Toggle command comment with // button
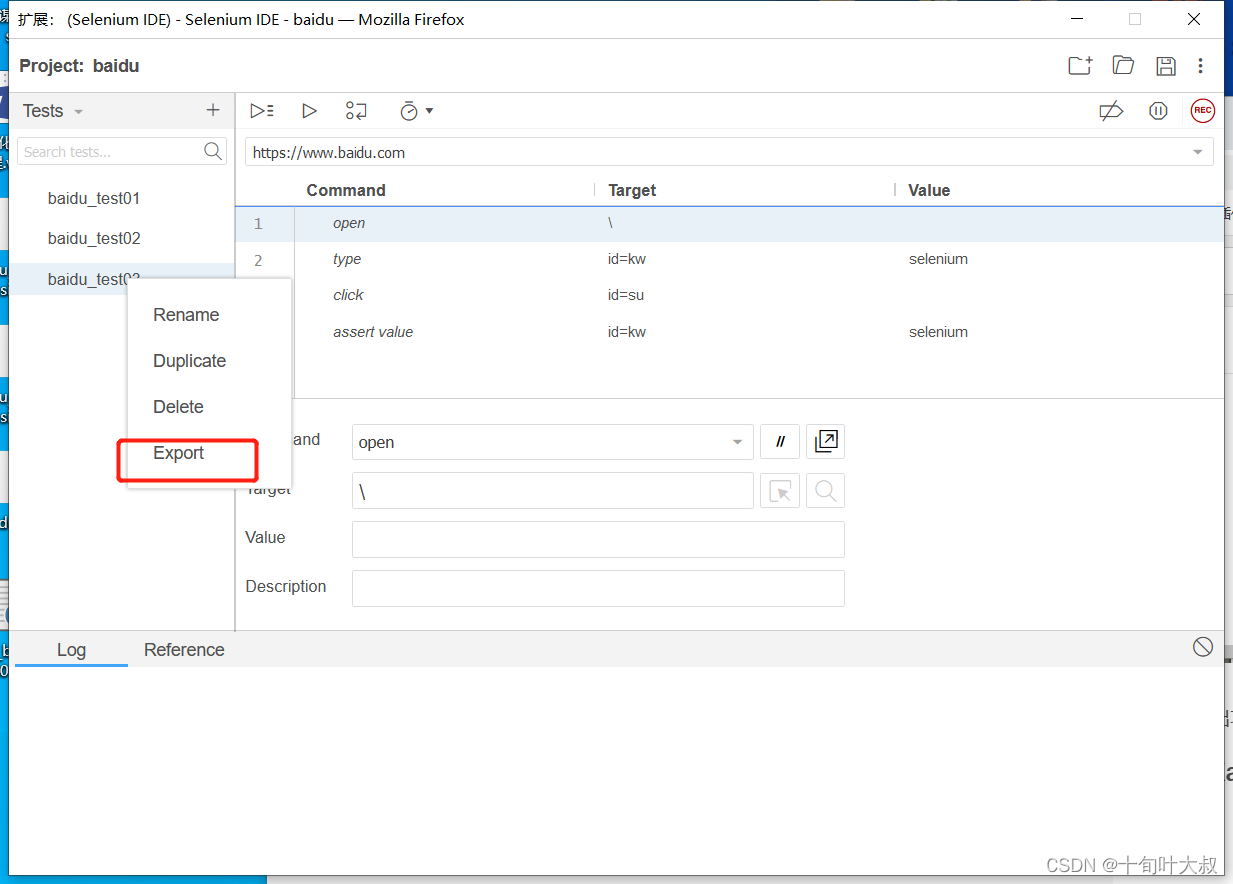1233x884 pixels. [780, 442]
